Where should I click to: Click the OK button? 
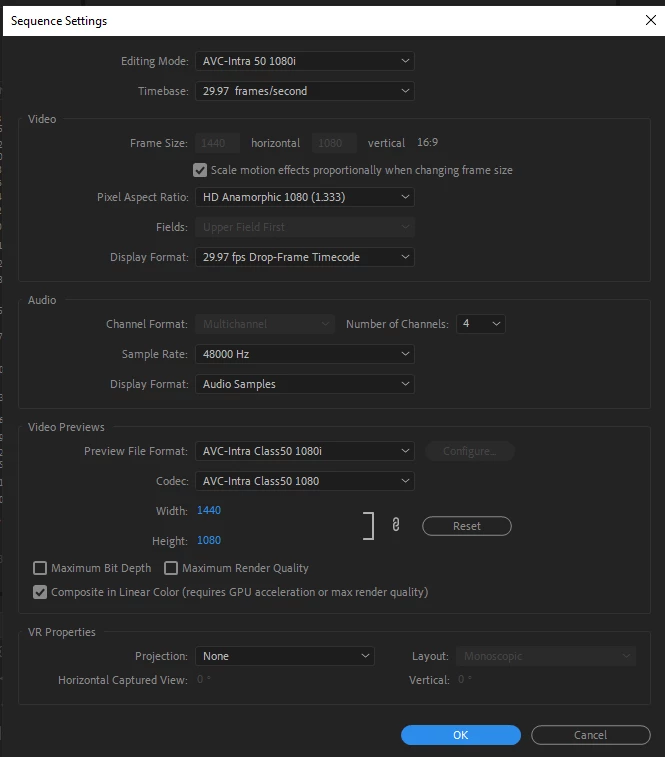461,735
